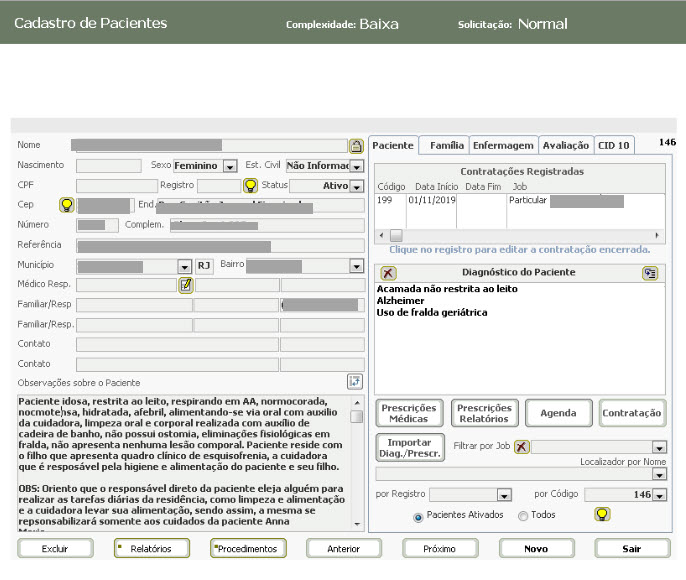Click the delete X icon in Diagnóstico do Paciente

click(389, 272)
